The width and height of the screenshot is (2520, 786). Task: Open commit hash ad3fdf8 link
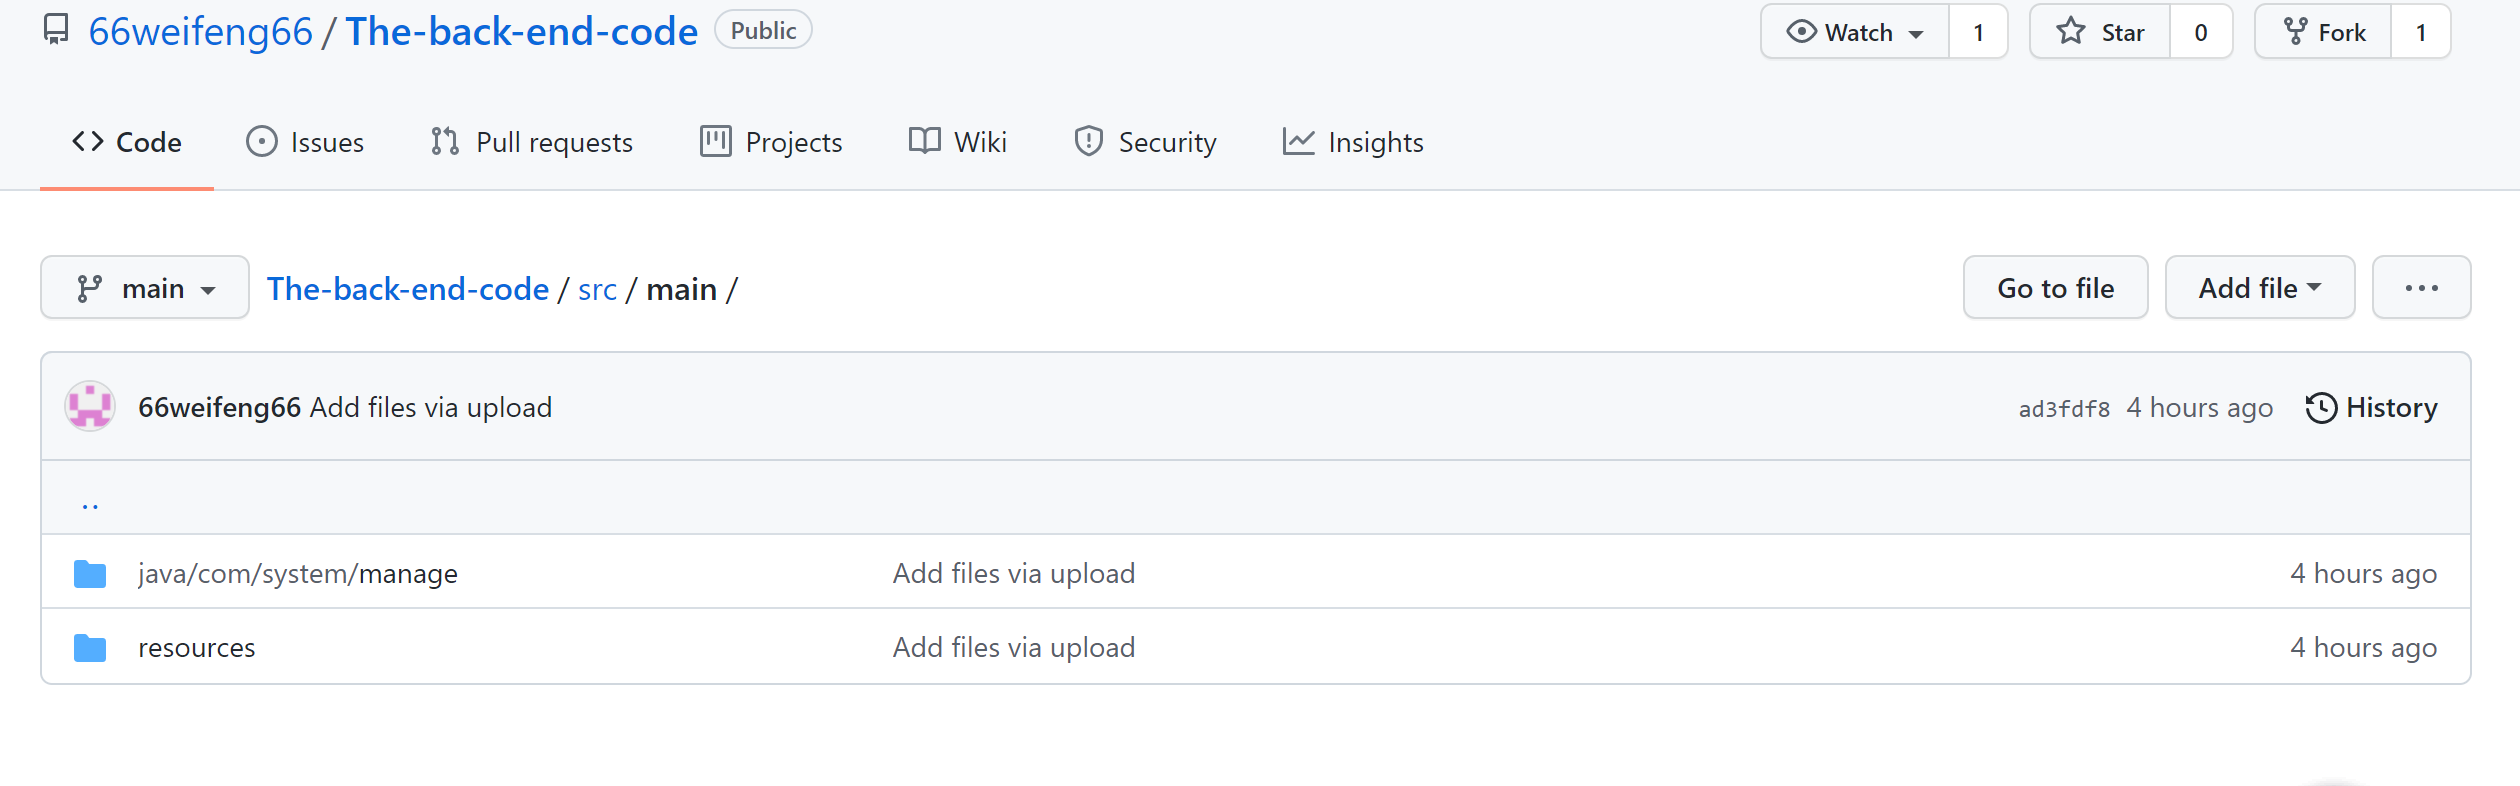pos(2064,409)
